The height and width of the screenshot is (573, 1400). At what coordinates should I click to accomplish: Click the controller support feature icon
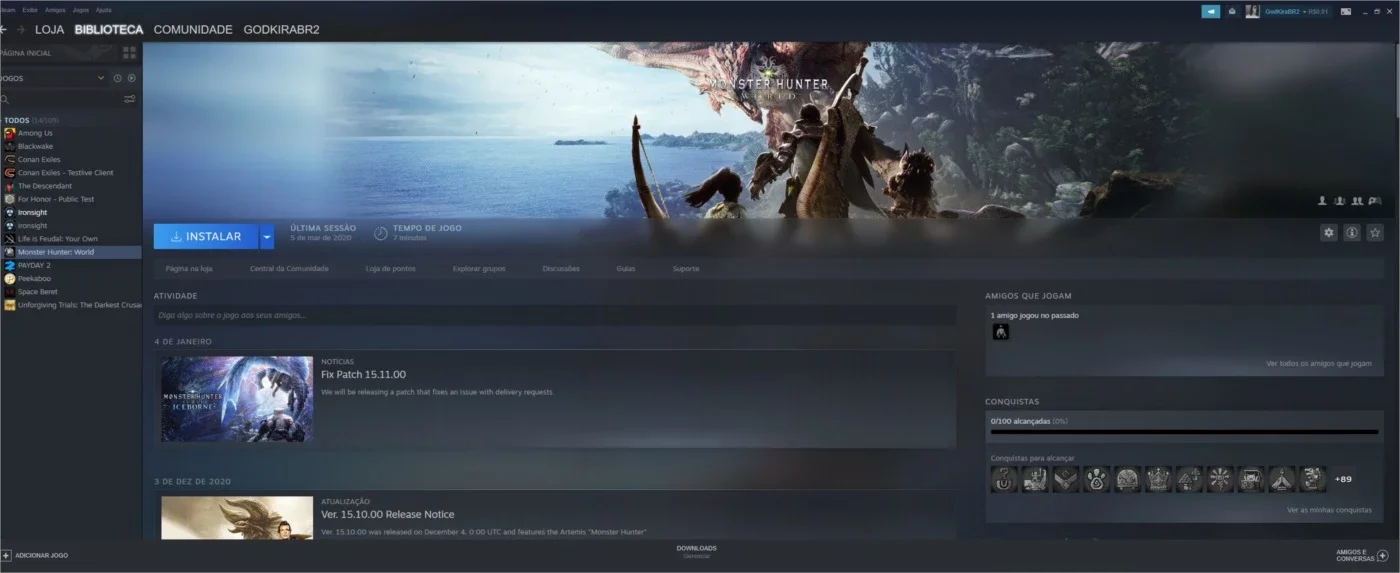click(x=1375, y=201)
